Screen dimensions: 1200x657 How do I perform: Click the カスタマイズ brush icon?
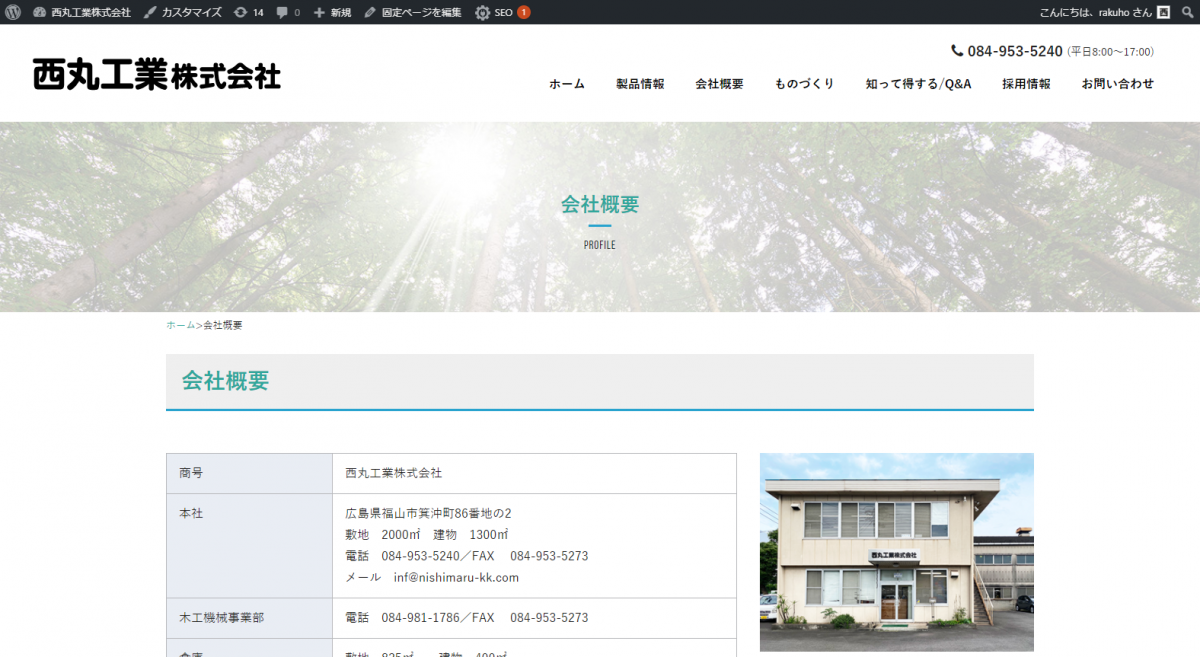point(149,12)
